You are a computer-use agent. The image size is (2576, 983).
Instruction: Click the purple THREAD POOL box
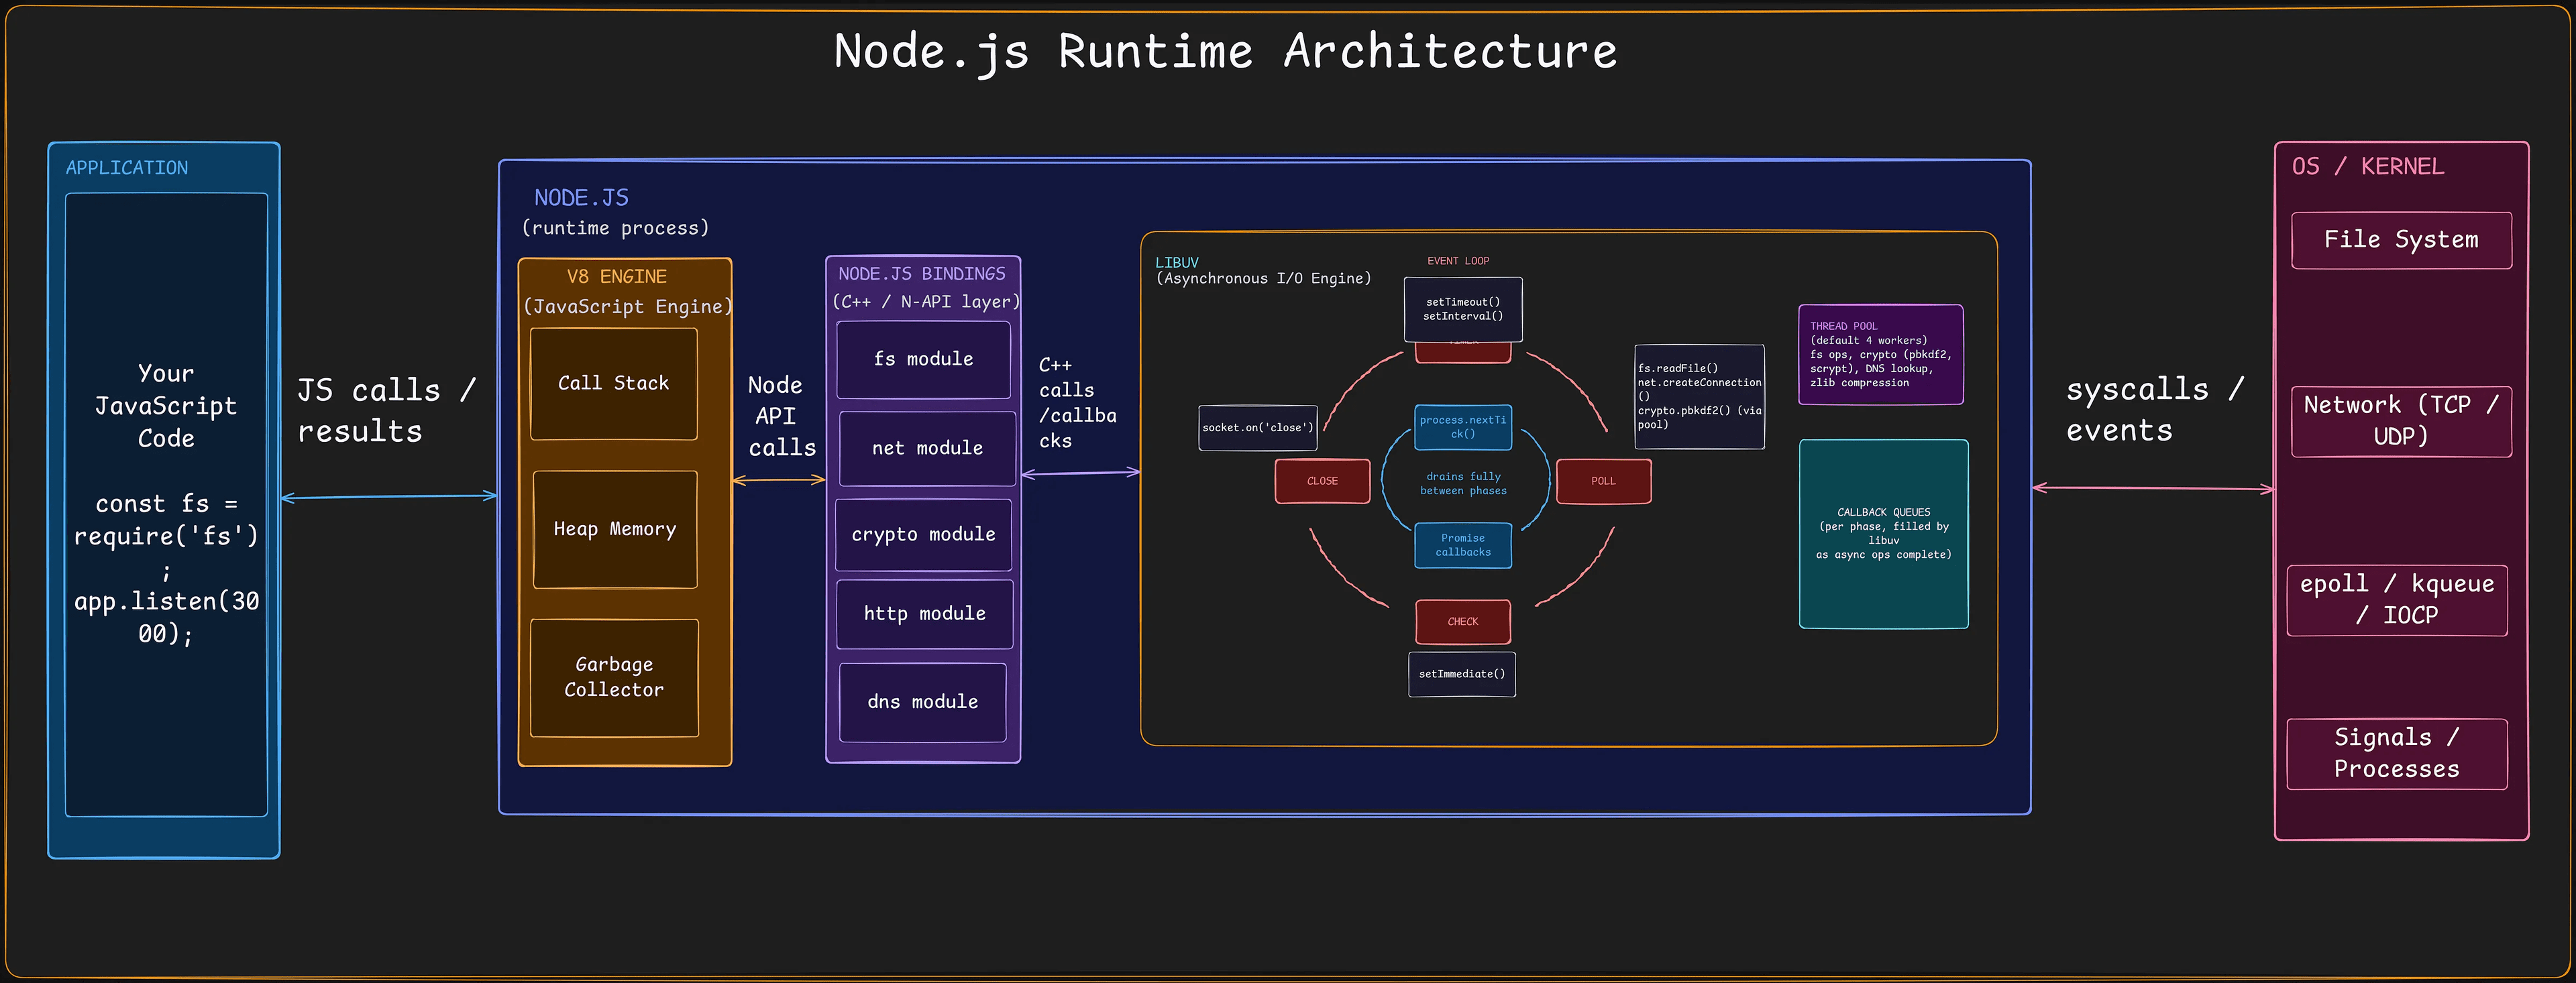click(x=1881, y=355)
